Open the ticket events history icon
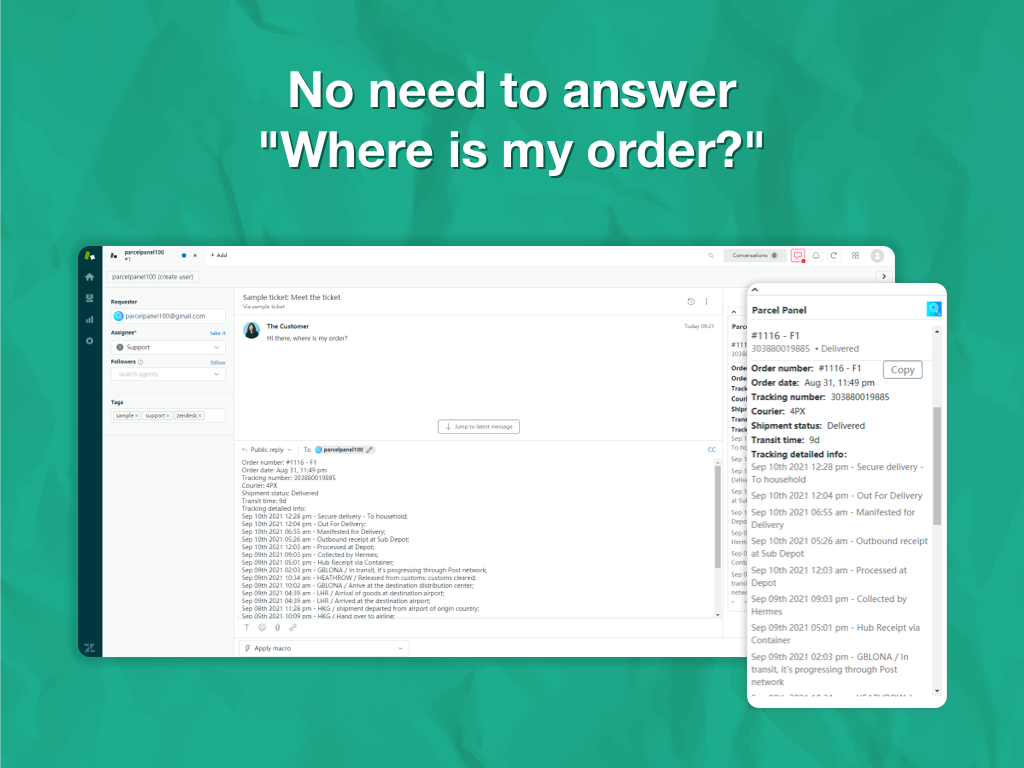The image size is (1024, 768). (x=690, y=301)
